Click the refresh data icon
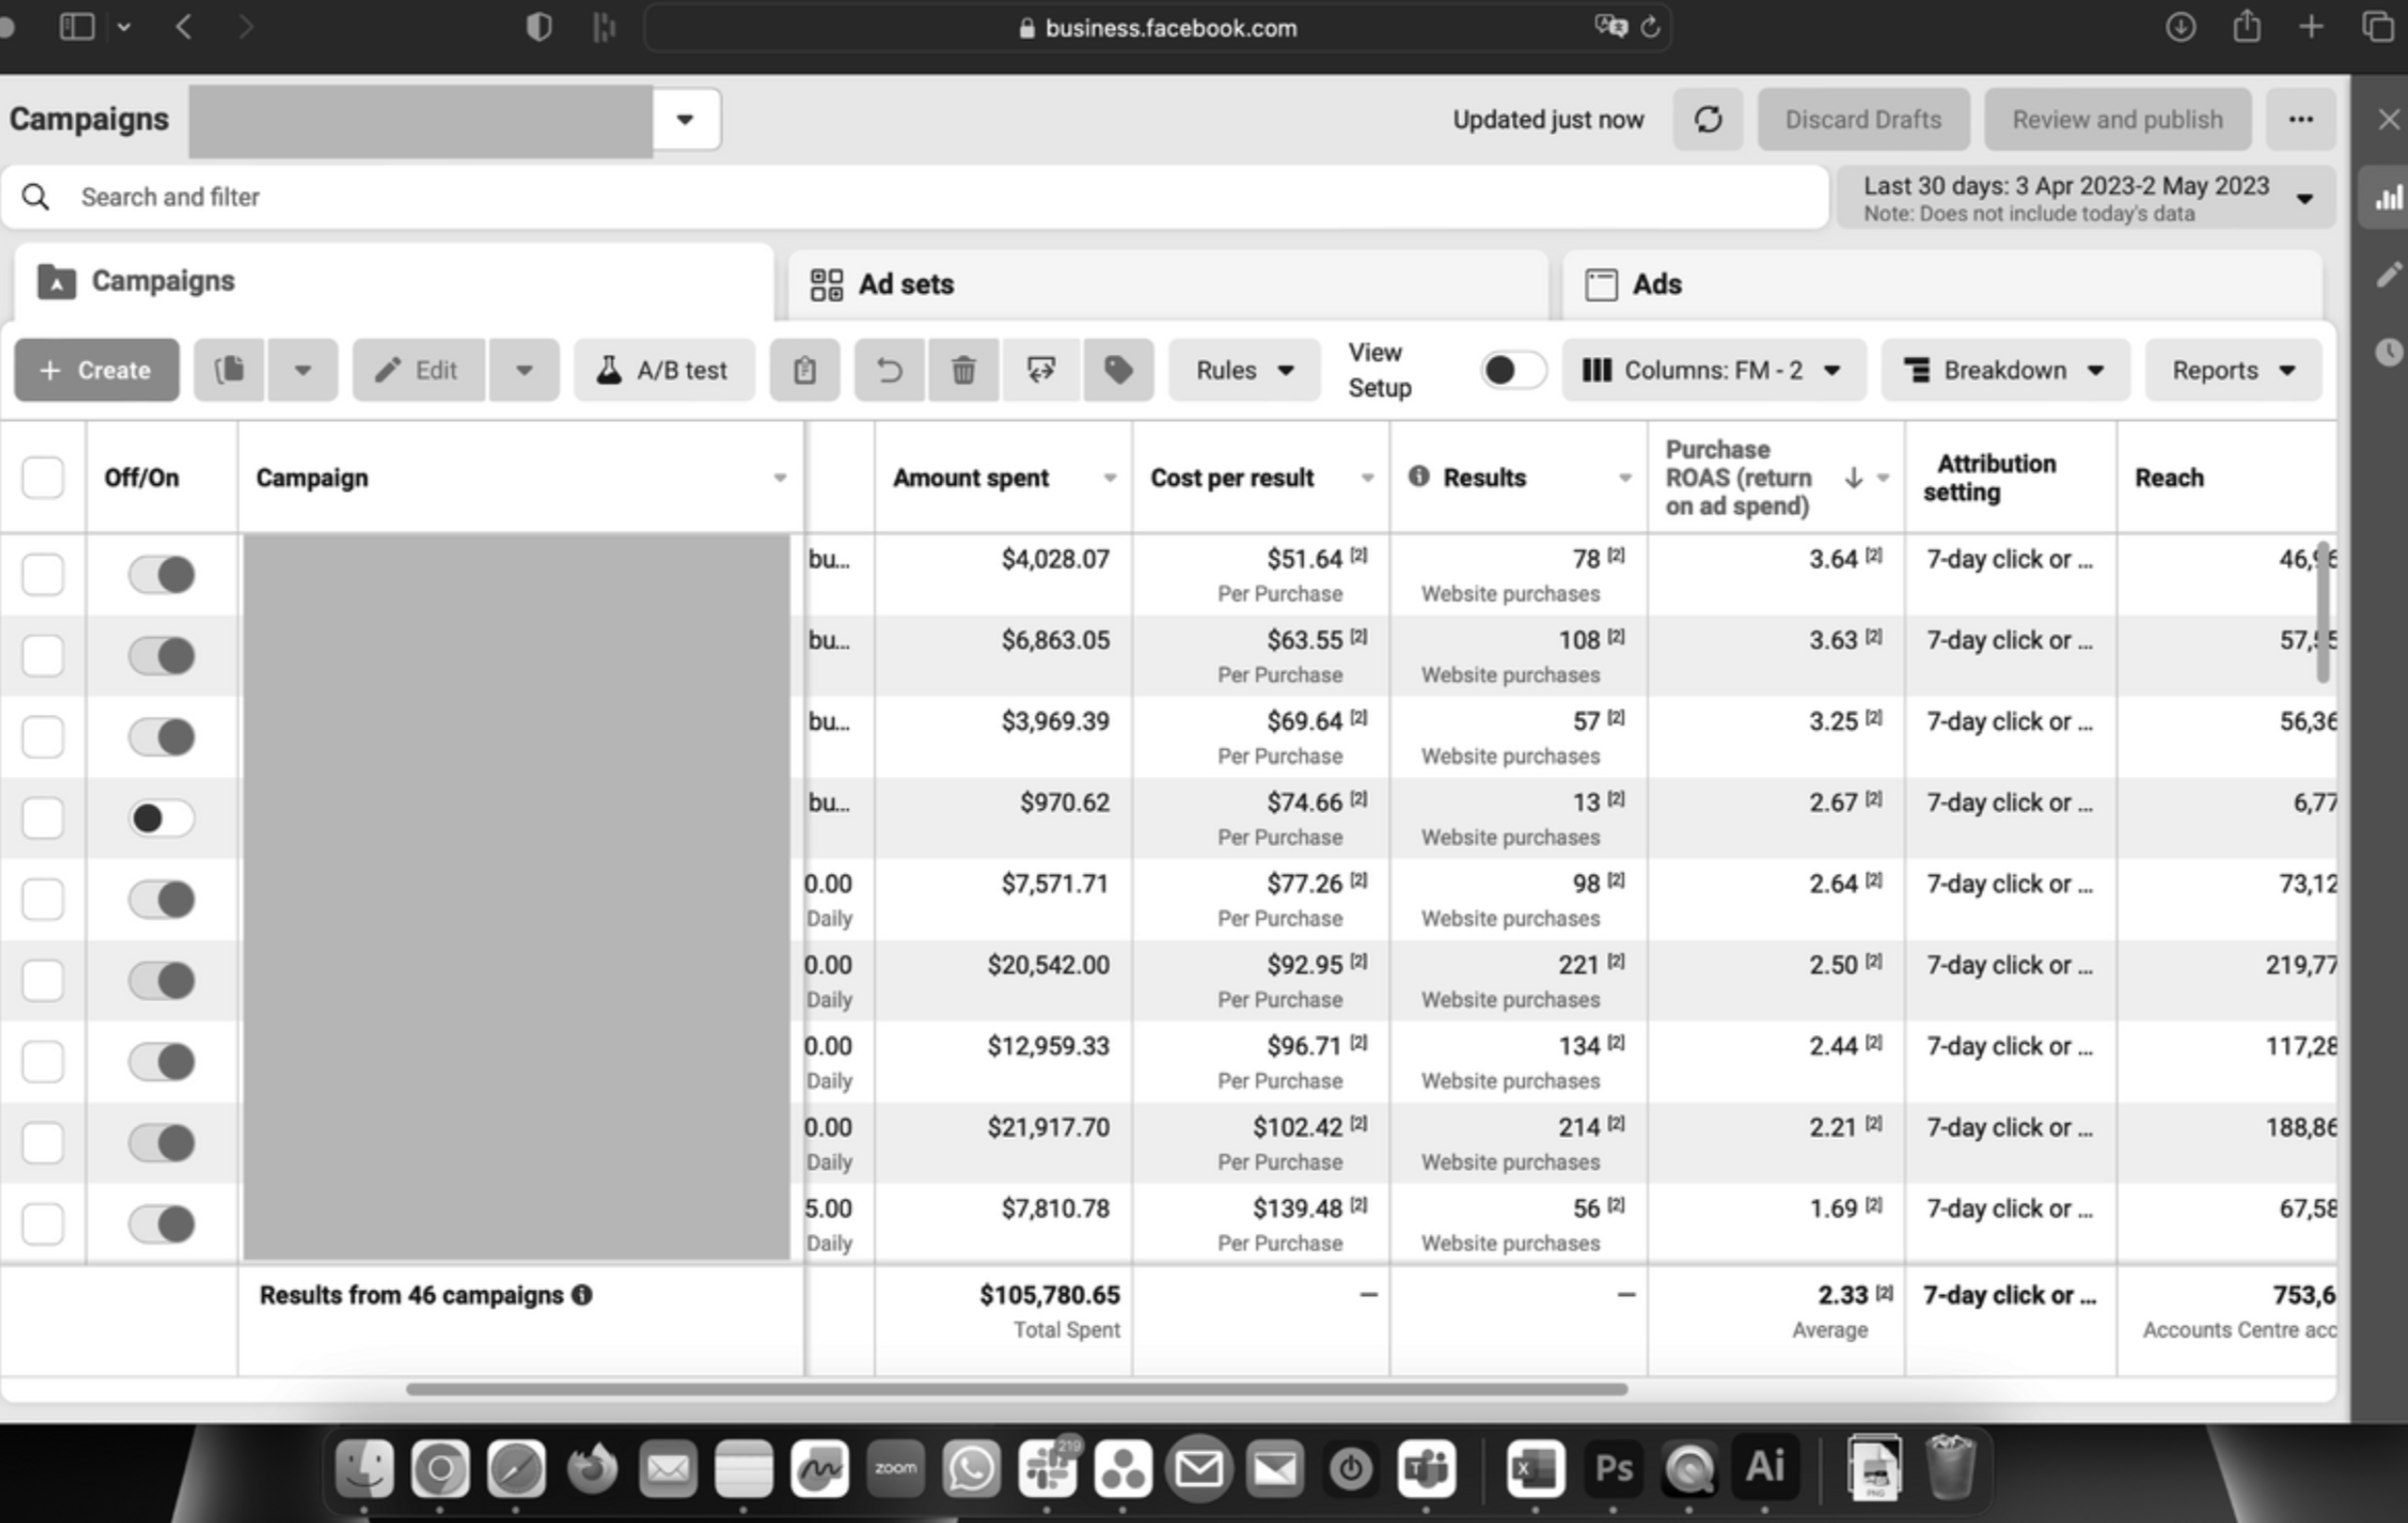Screen dimensions: 2408x1523 (x=1708, y=120)
